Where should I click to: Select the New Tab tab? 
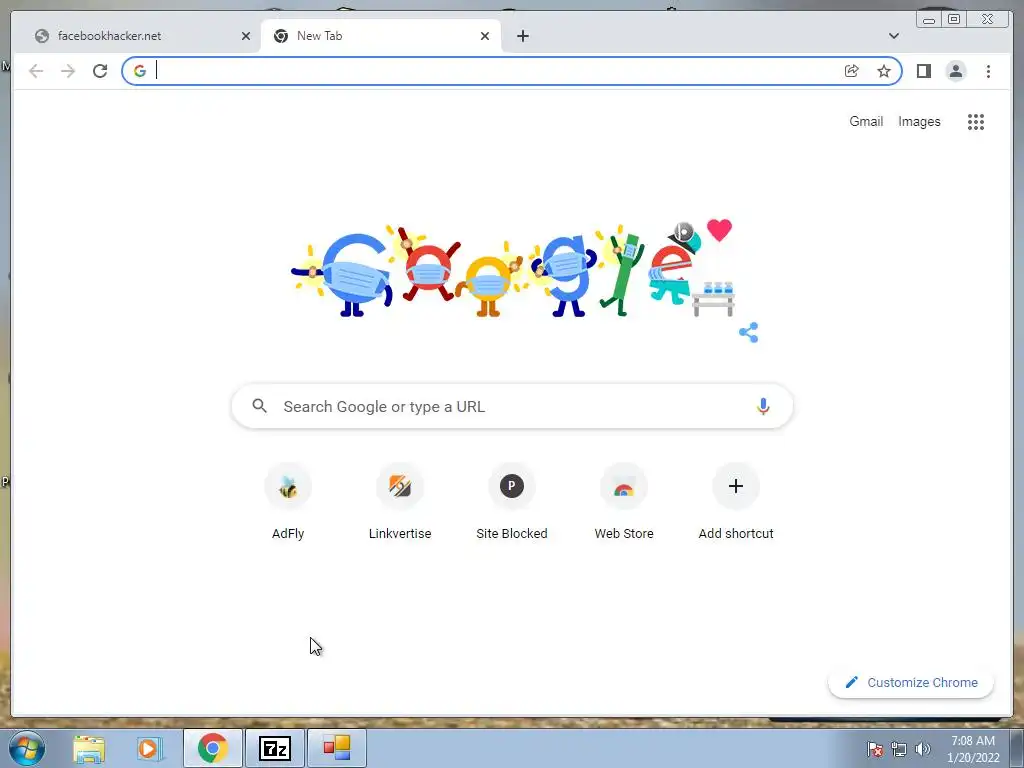[x=381, y=36]
